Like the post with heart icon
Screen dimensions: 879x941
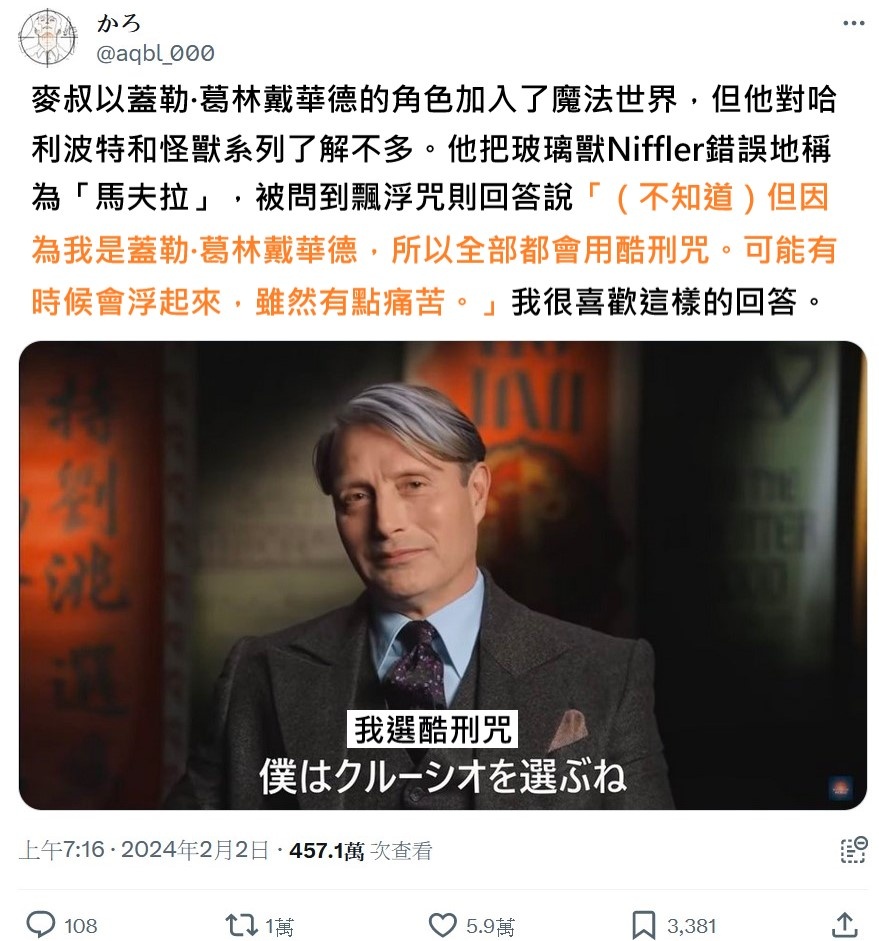tap(443, 925)
